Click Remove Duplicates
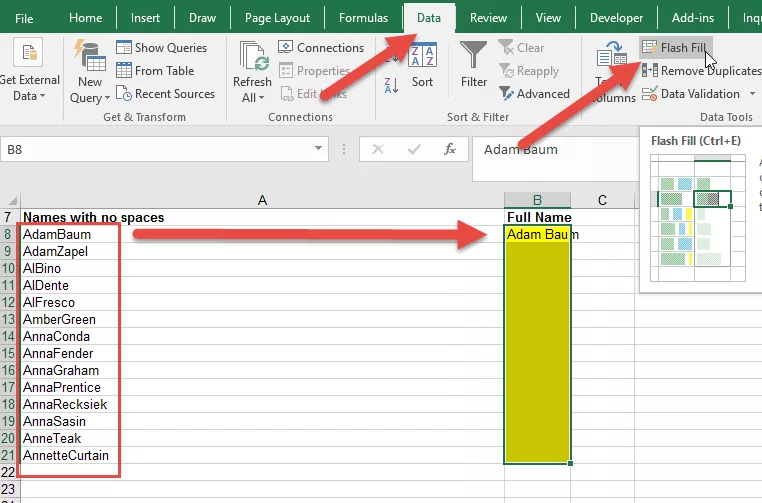Image resolution: width=762 pixels, height=503 pixels. (x=701, y=70)
